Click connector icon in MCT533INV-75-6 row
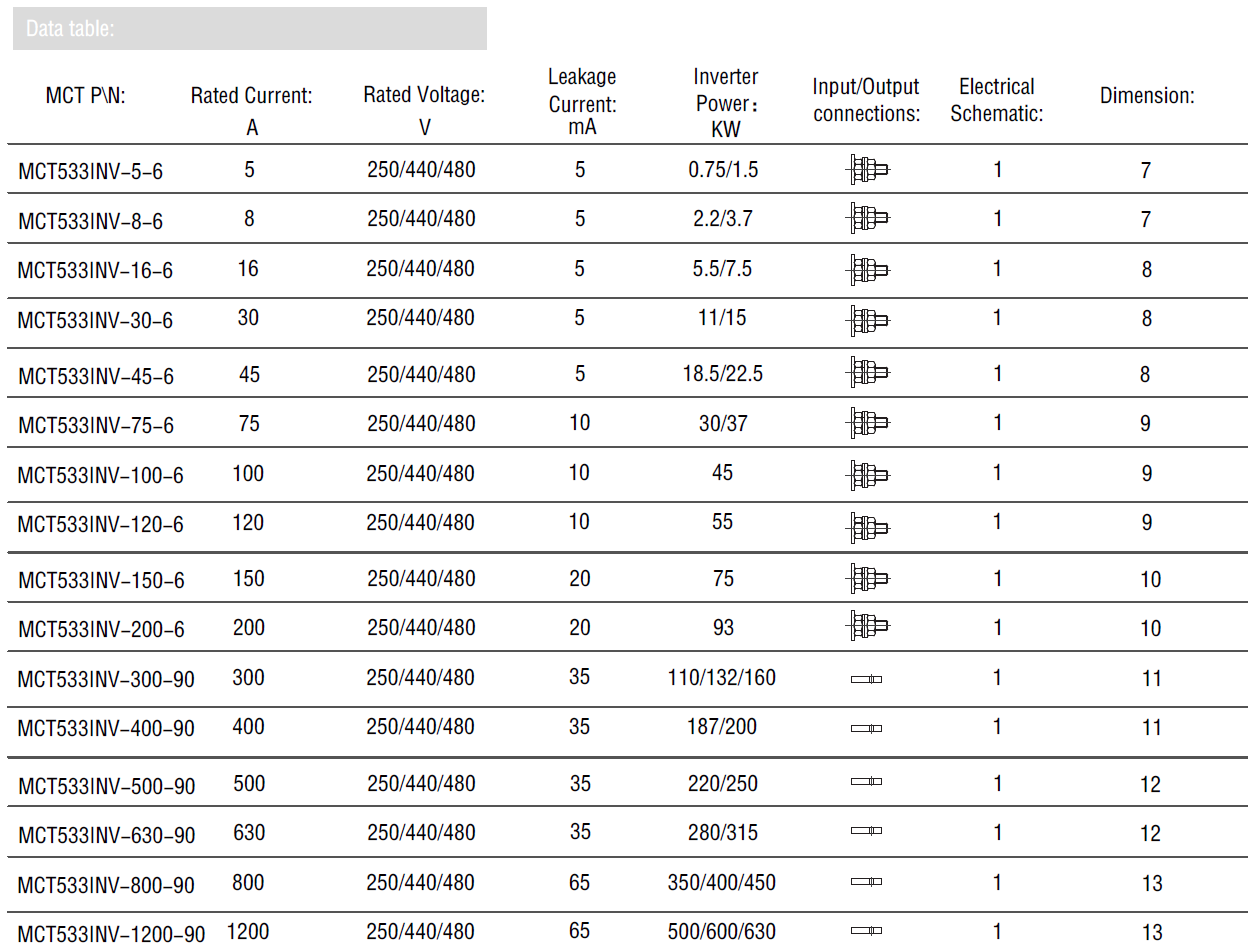Screen dimensions: 1253x951 tap(867, 423)
